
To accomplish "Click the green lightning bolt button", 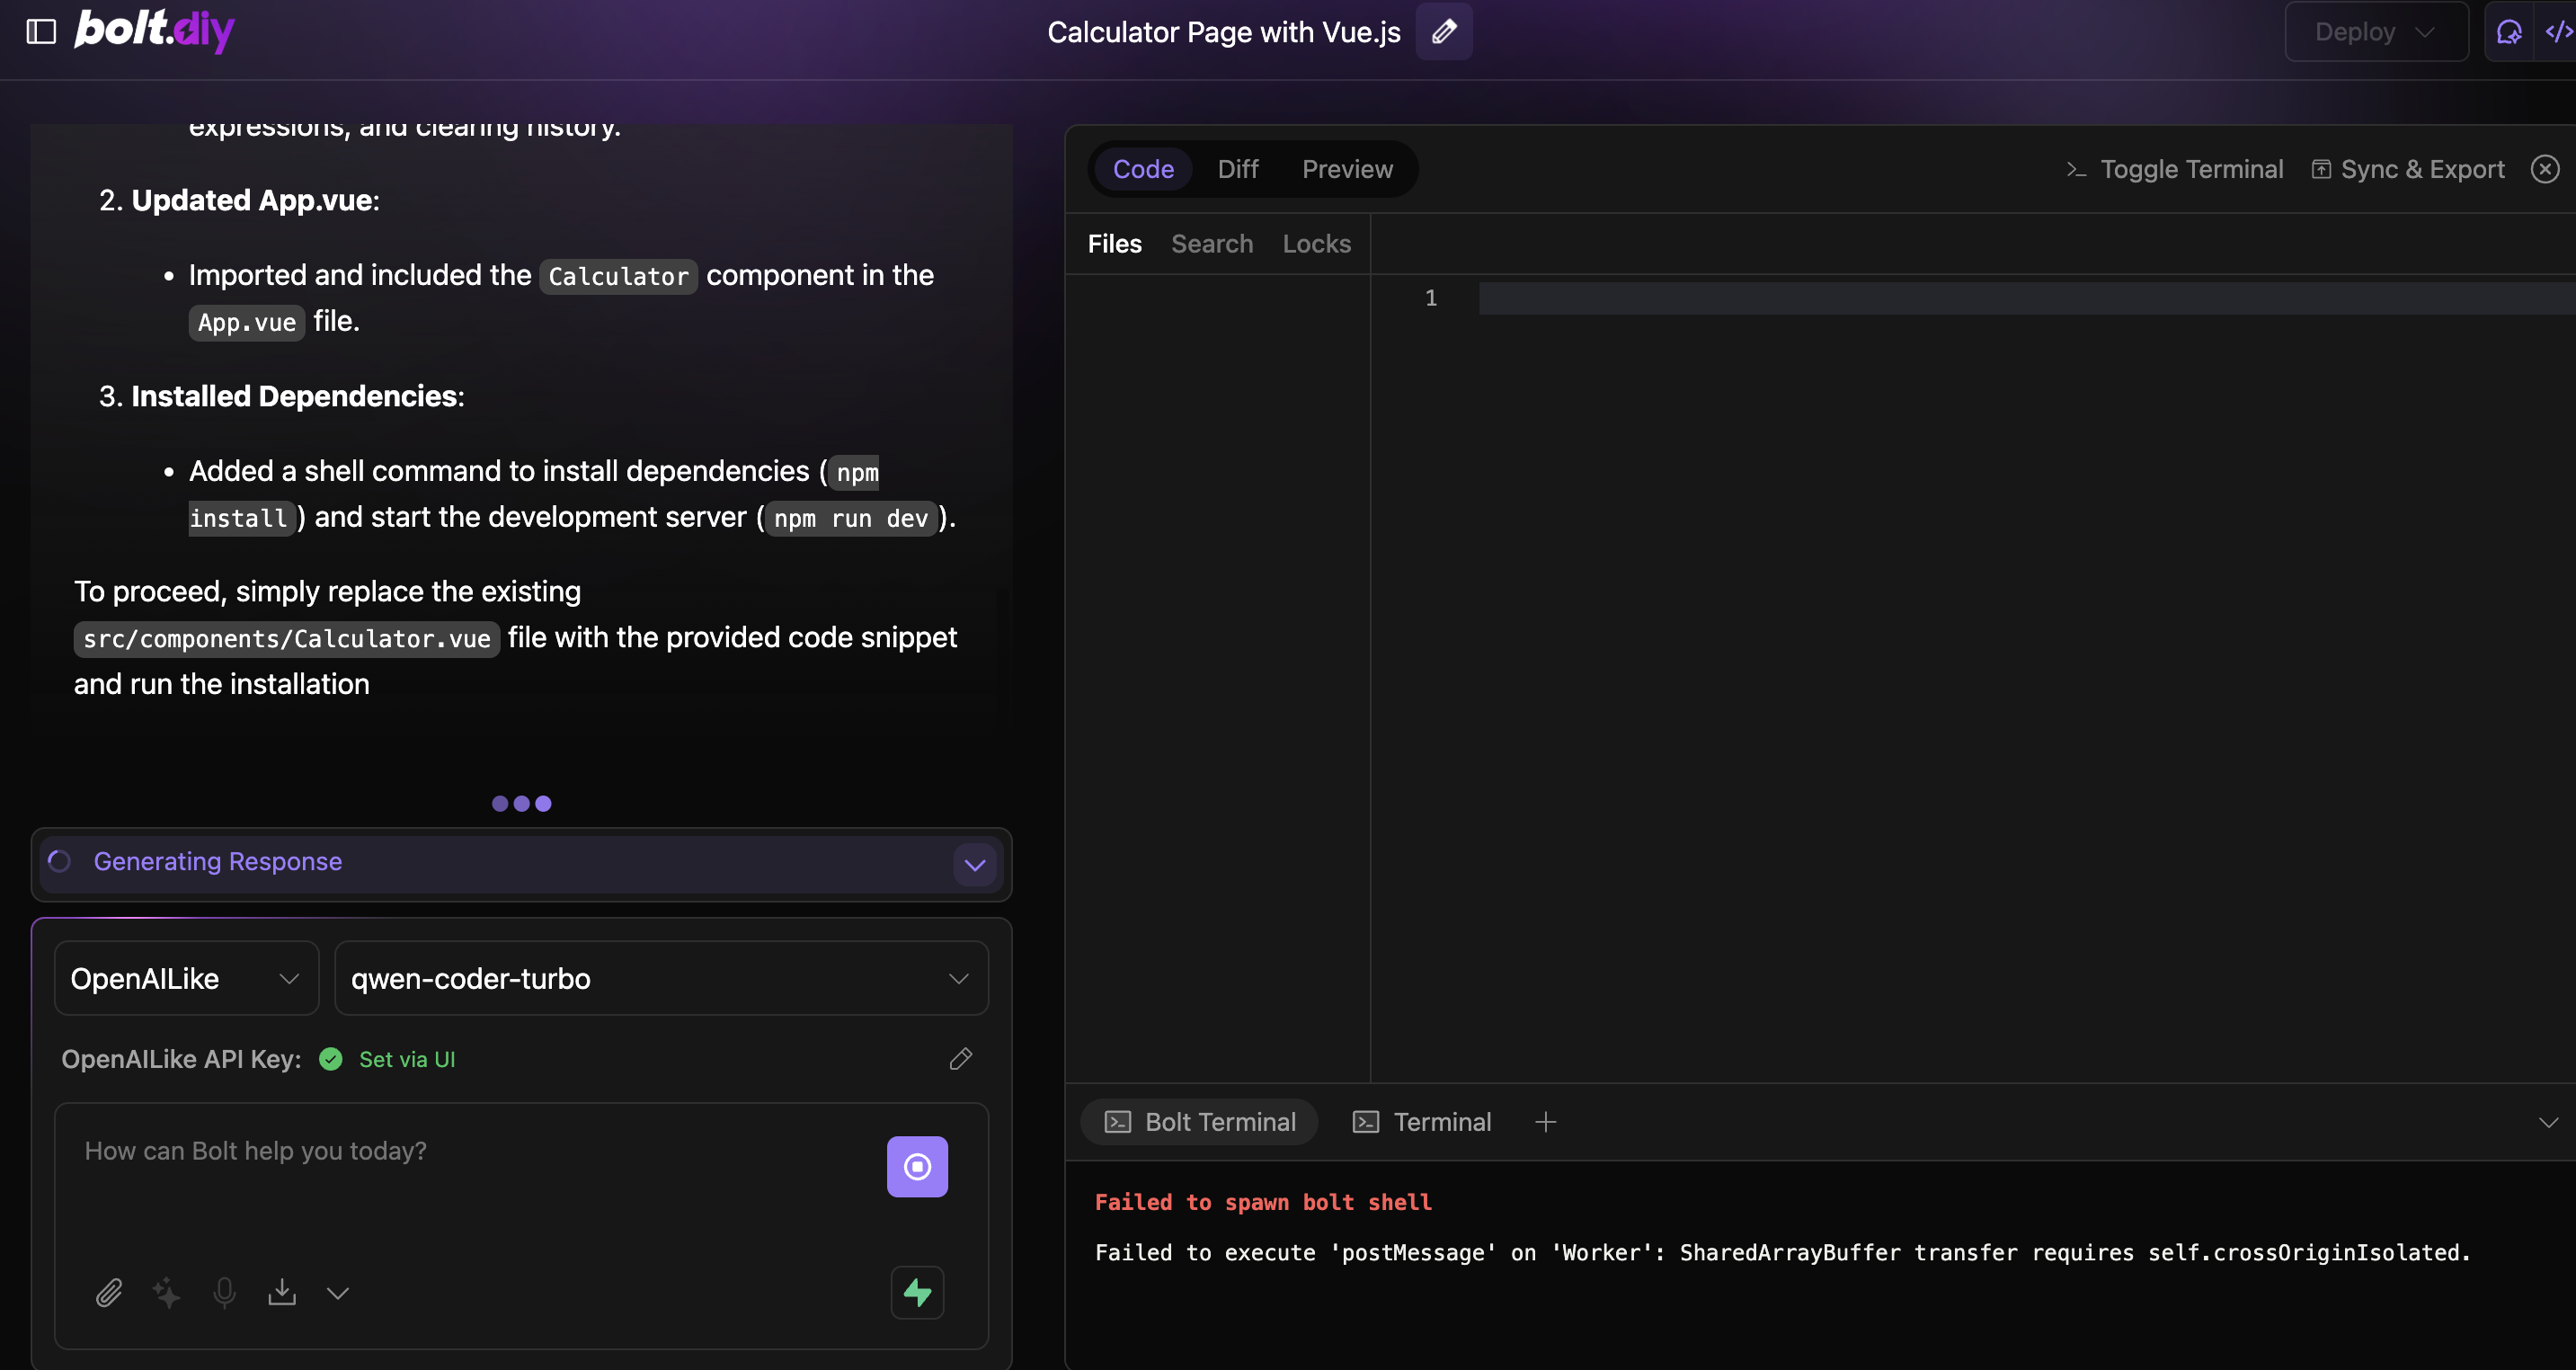I will 916,1292.
